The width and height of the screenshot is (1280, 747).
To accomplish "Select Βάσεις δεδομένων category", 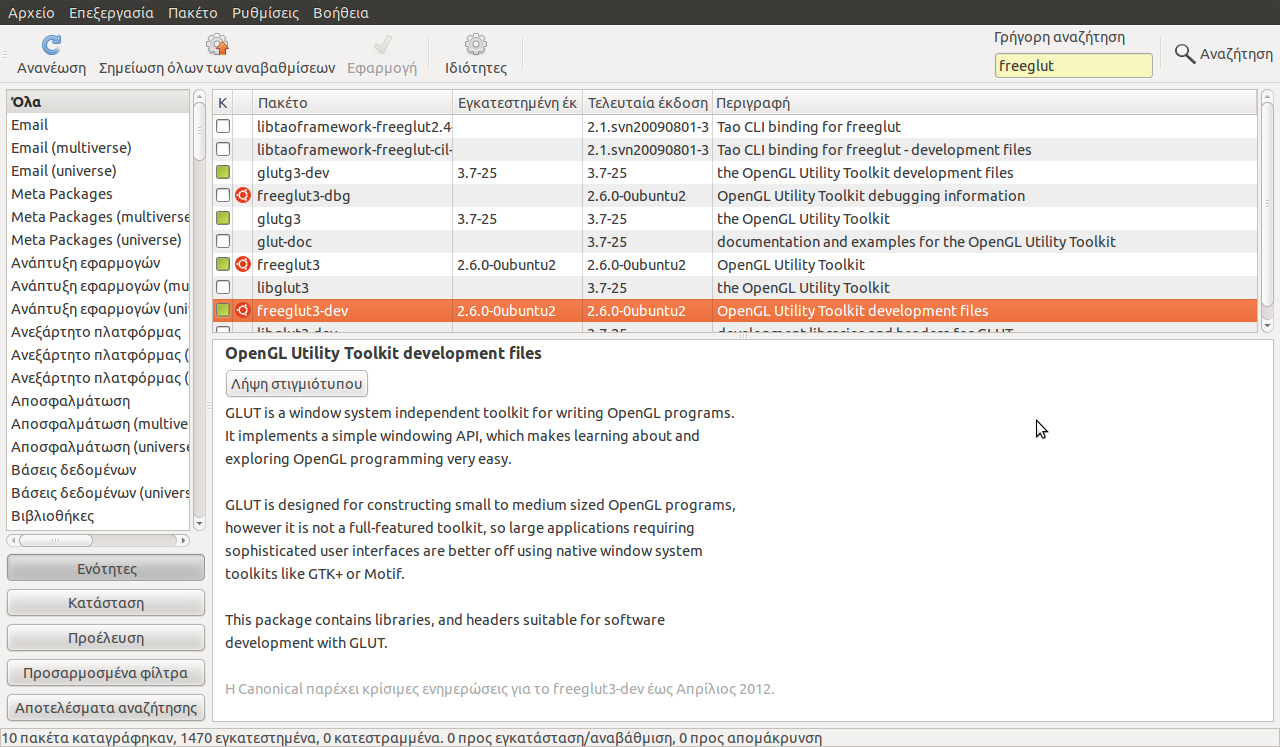I will point(98,470).
